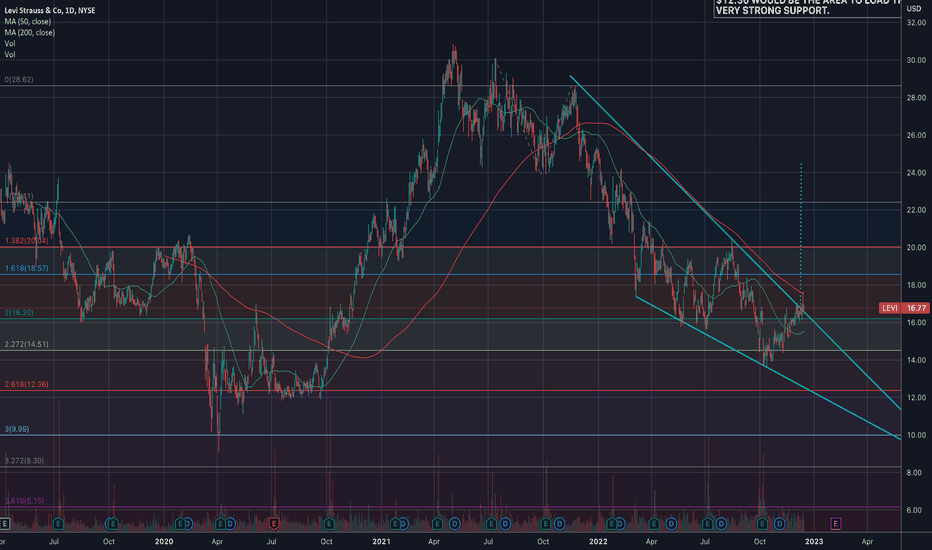Click the dividend marker in Nov 2021

(559, 524)
